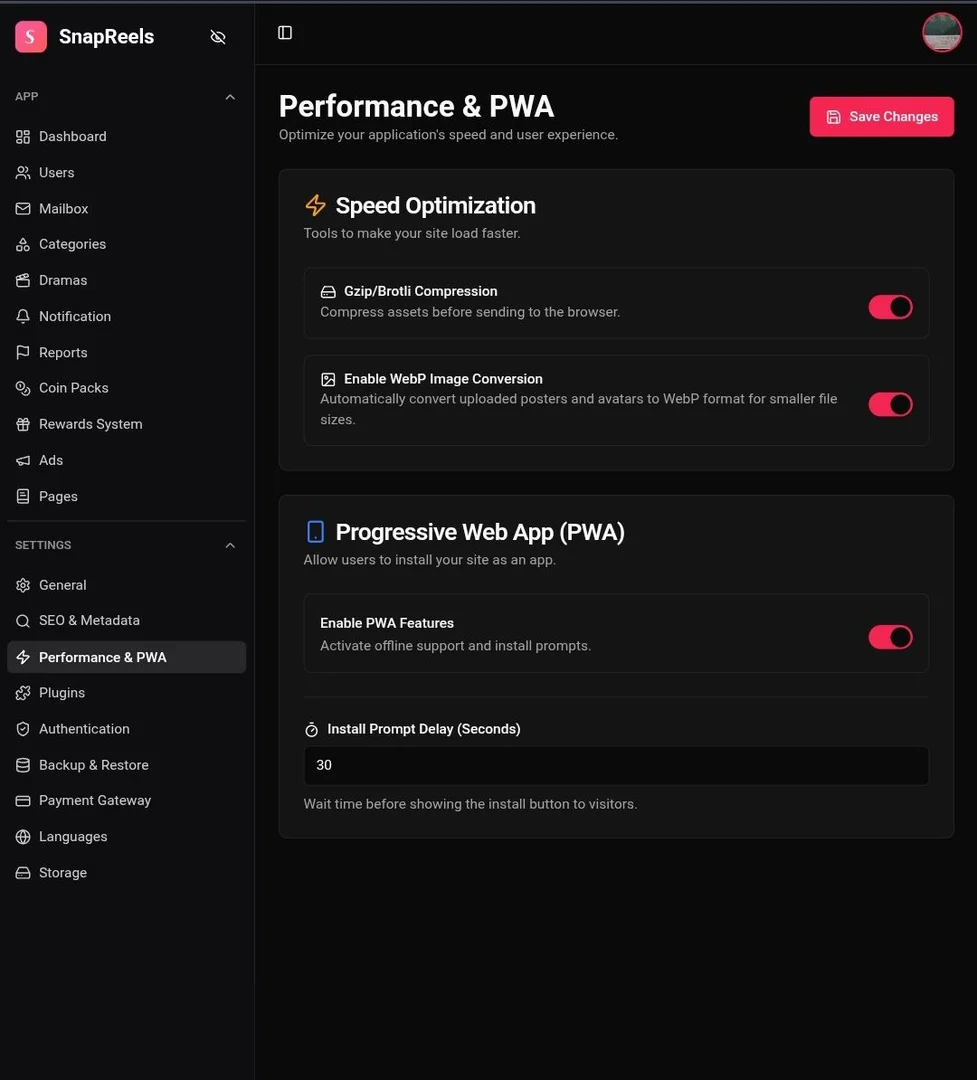The image size is (977, 1080).
Task: Collapse the SETTINGS section chevron
Action: (230, 546)
